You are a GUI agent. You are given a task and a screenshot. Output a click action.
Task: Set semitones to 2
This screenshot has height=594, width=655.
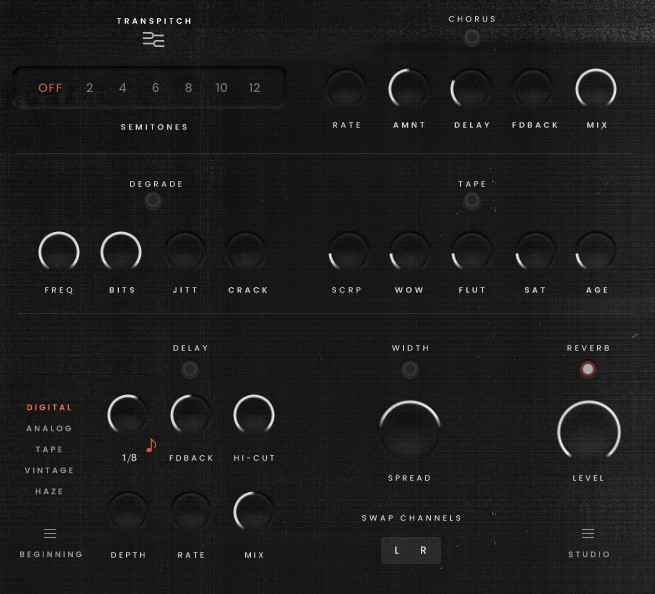tap(89, 88)
